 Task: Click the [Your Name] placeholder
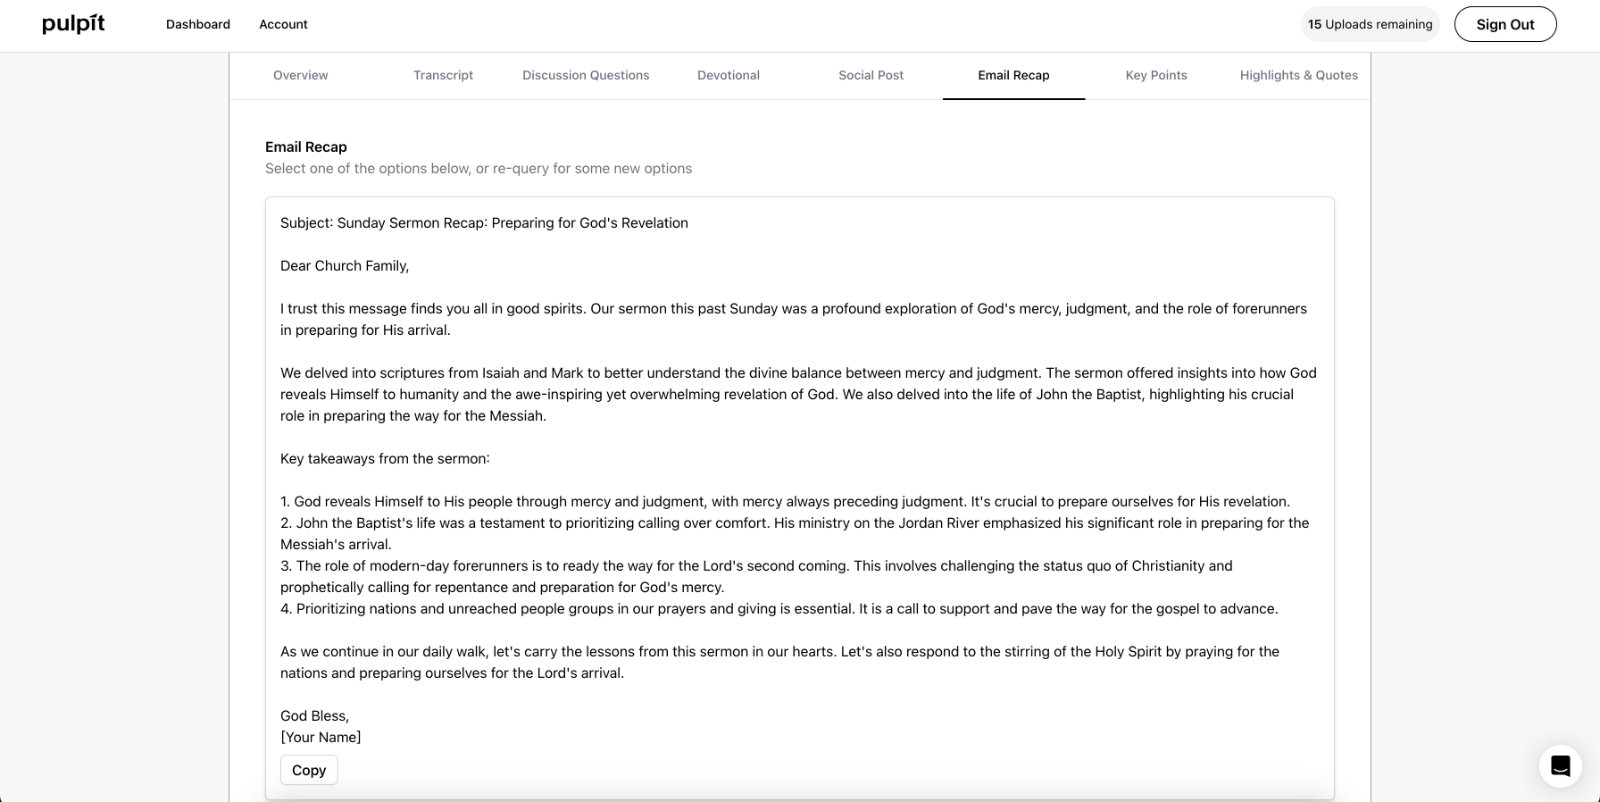[320, 737]
